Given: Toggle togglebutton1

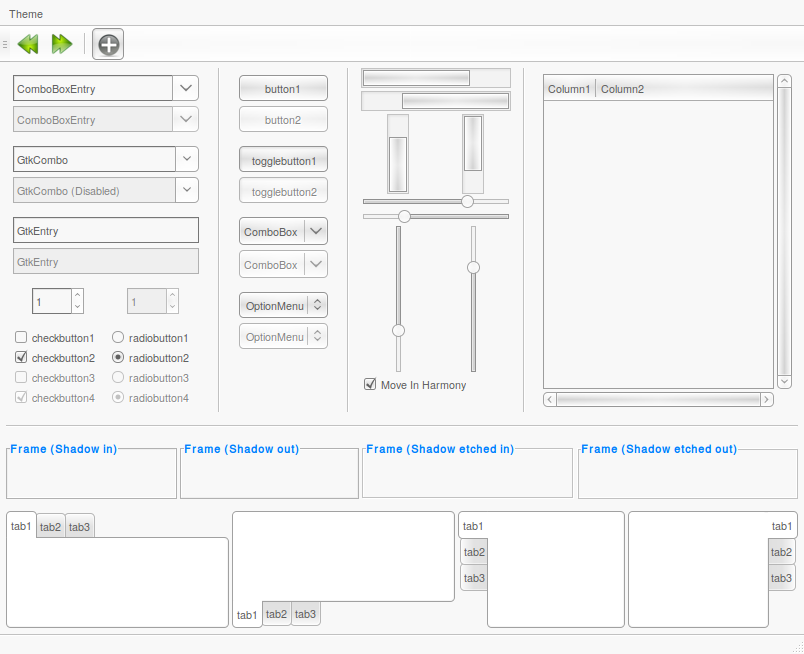Looking at the screenshot, I should (283, 160).
